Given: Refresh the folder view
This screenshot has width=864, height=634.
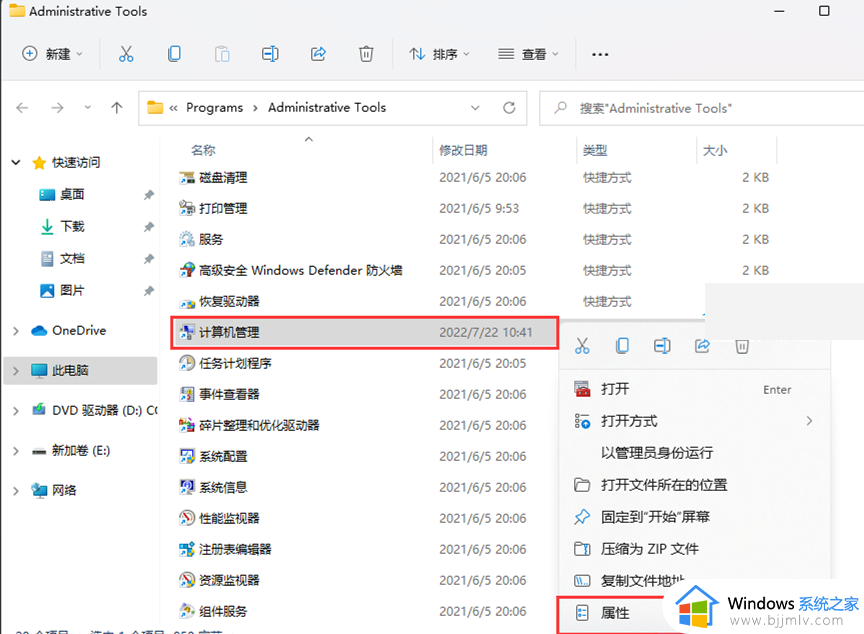Looking at the screenshot, I should click(509, 107).
